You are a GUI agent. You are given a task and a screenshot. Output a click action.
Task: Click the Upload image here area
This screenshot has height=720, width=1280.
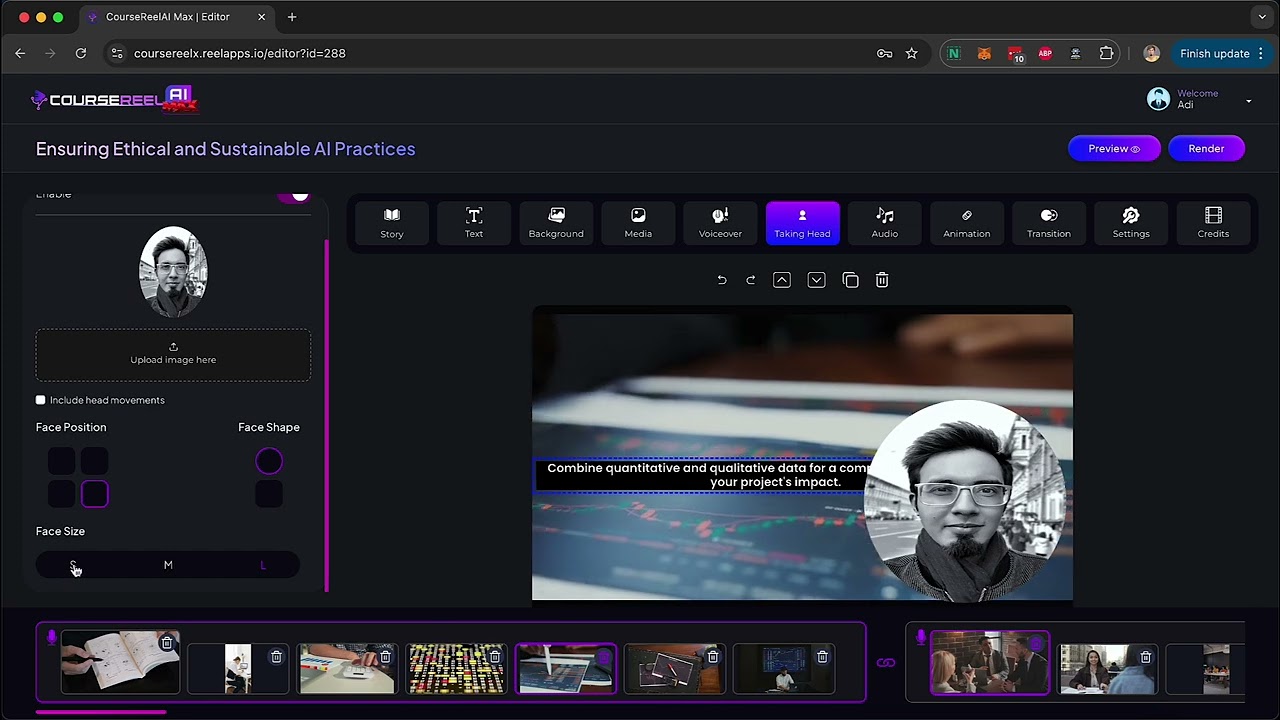pyautogui.click(x=173, y=354)
